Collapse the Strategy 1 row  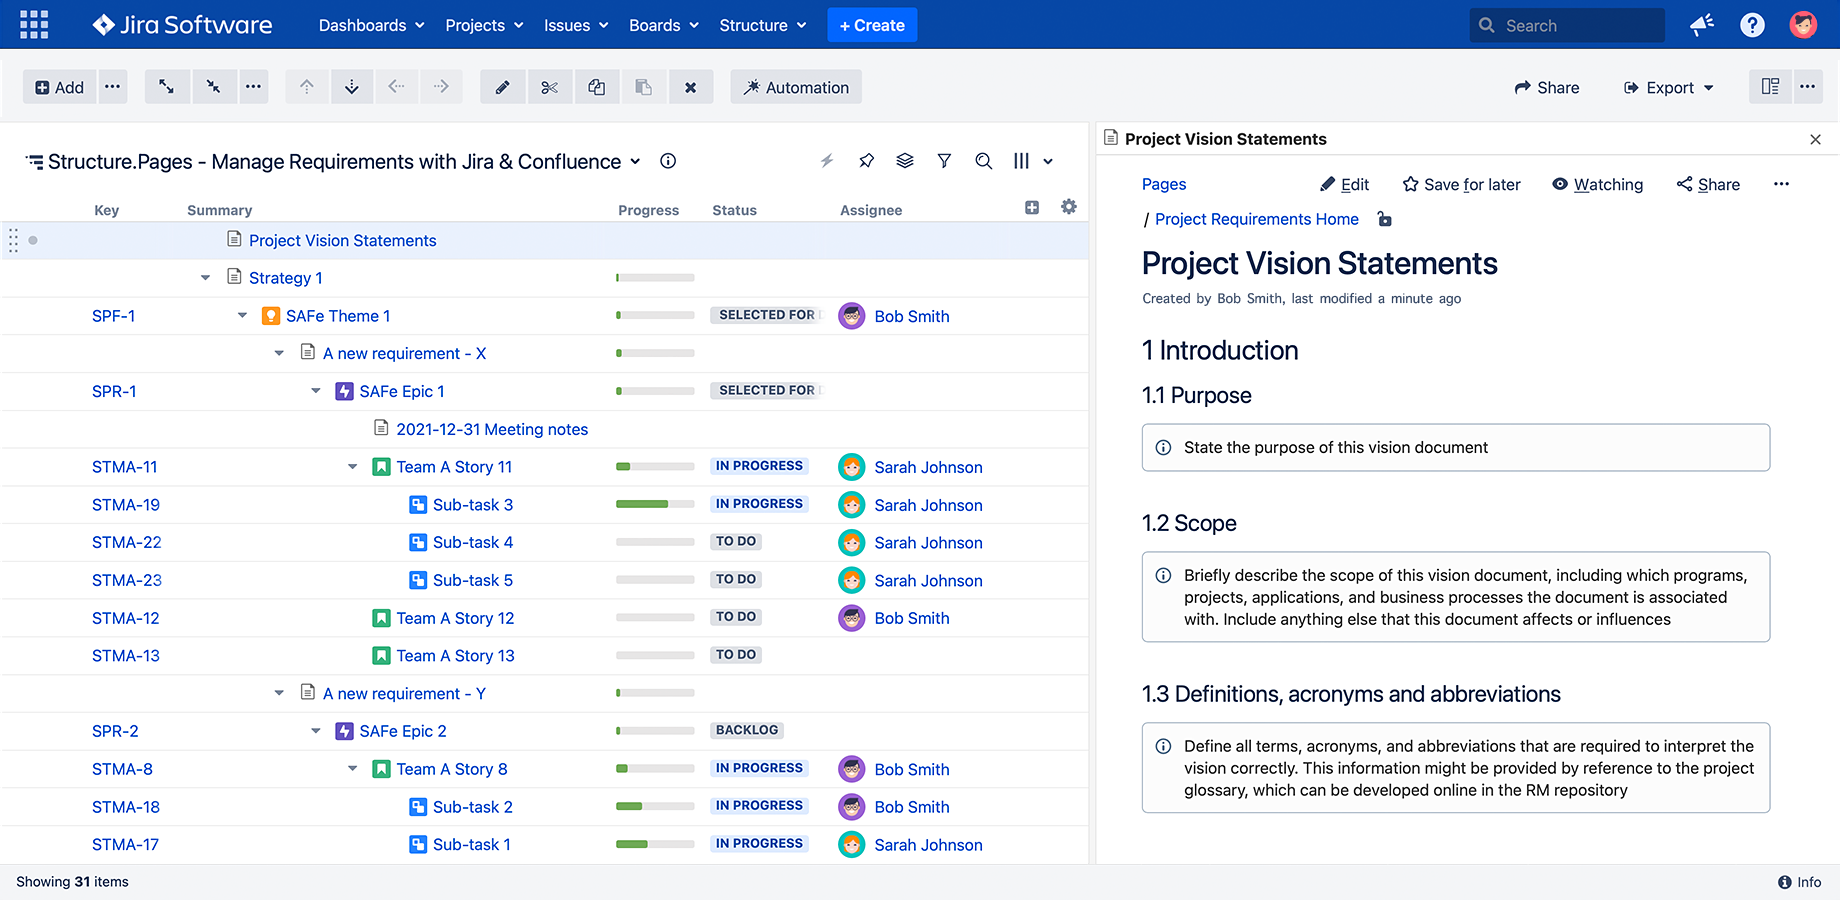pos(205,278)
